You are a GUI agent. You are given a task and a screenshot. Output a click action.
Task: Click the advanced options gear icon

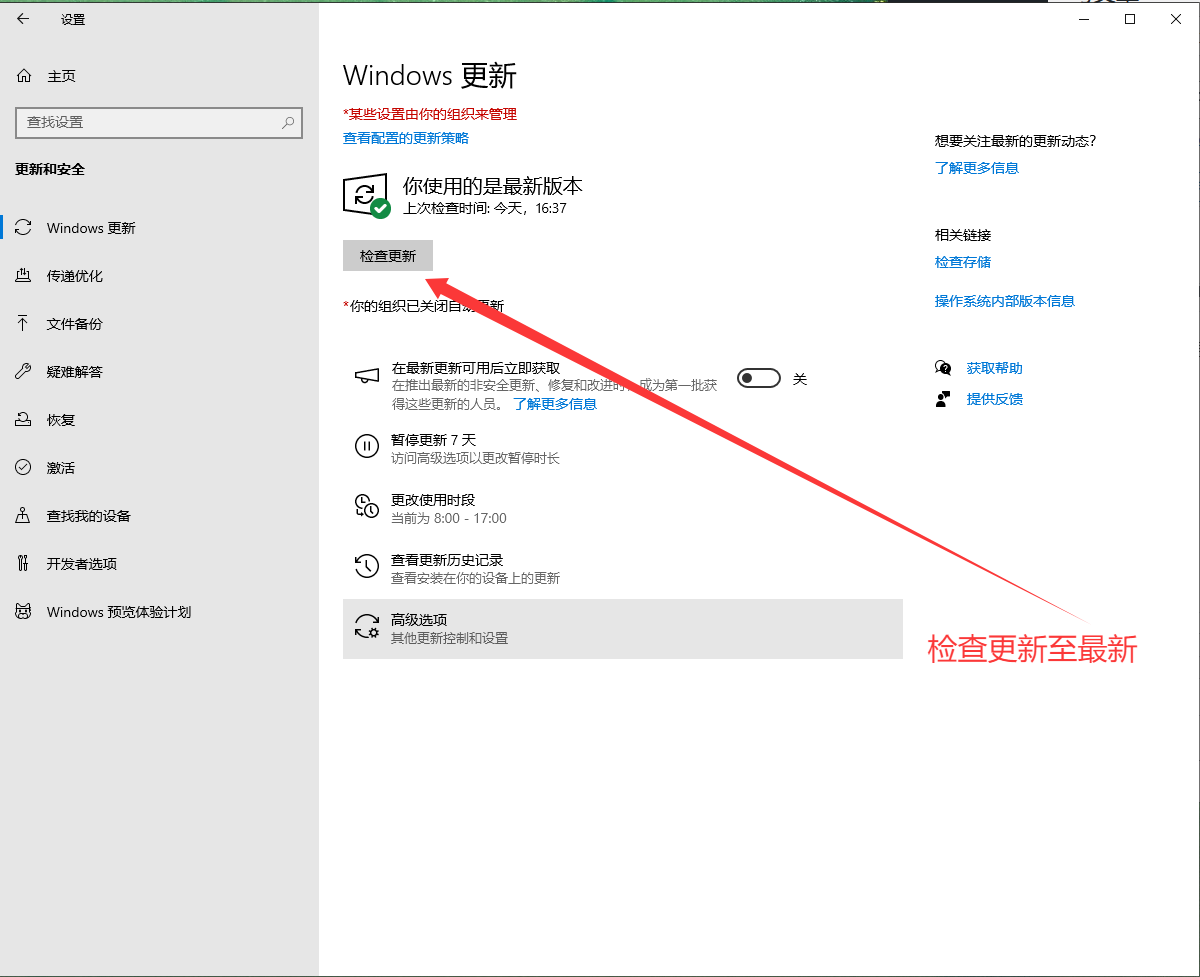coord(367,627)
